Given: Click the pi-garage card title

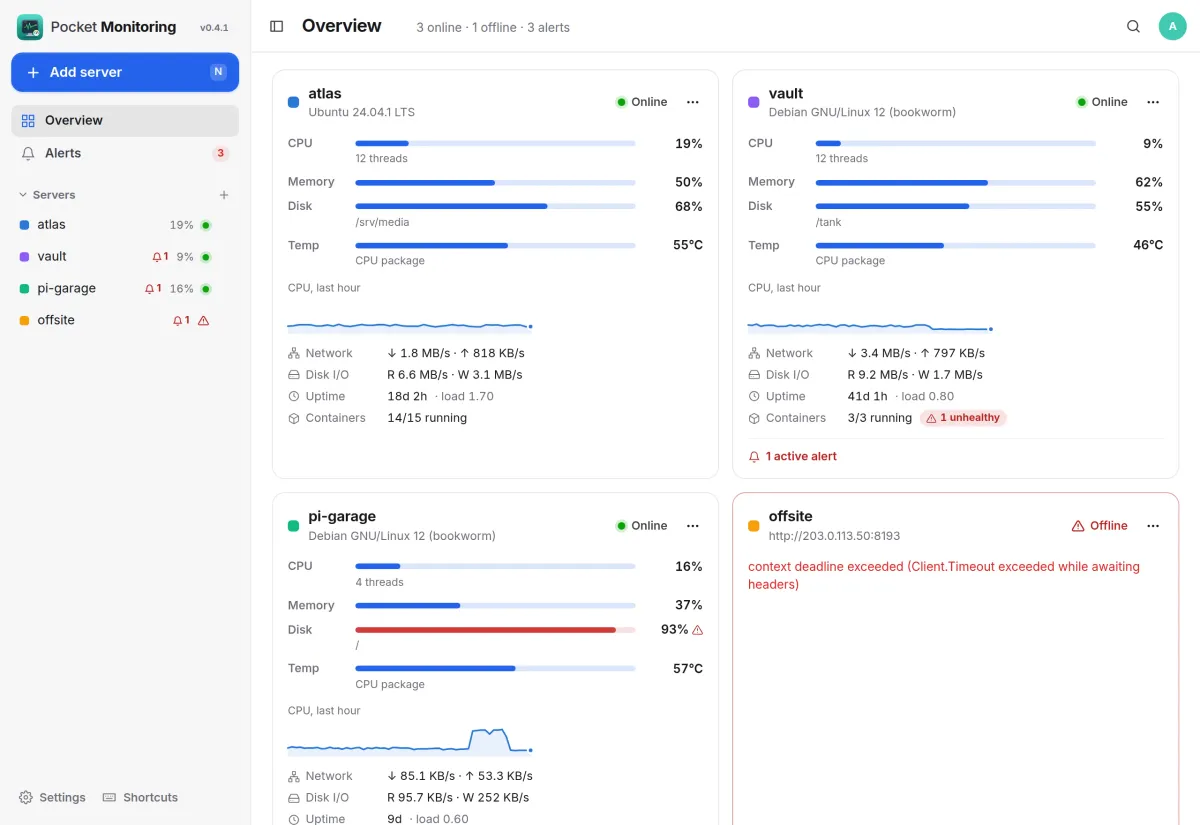Looking at the screenshot, I should click(x=342, y=516).
